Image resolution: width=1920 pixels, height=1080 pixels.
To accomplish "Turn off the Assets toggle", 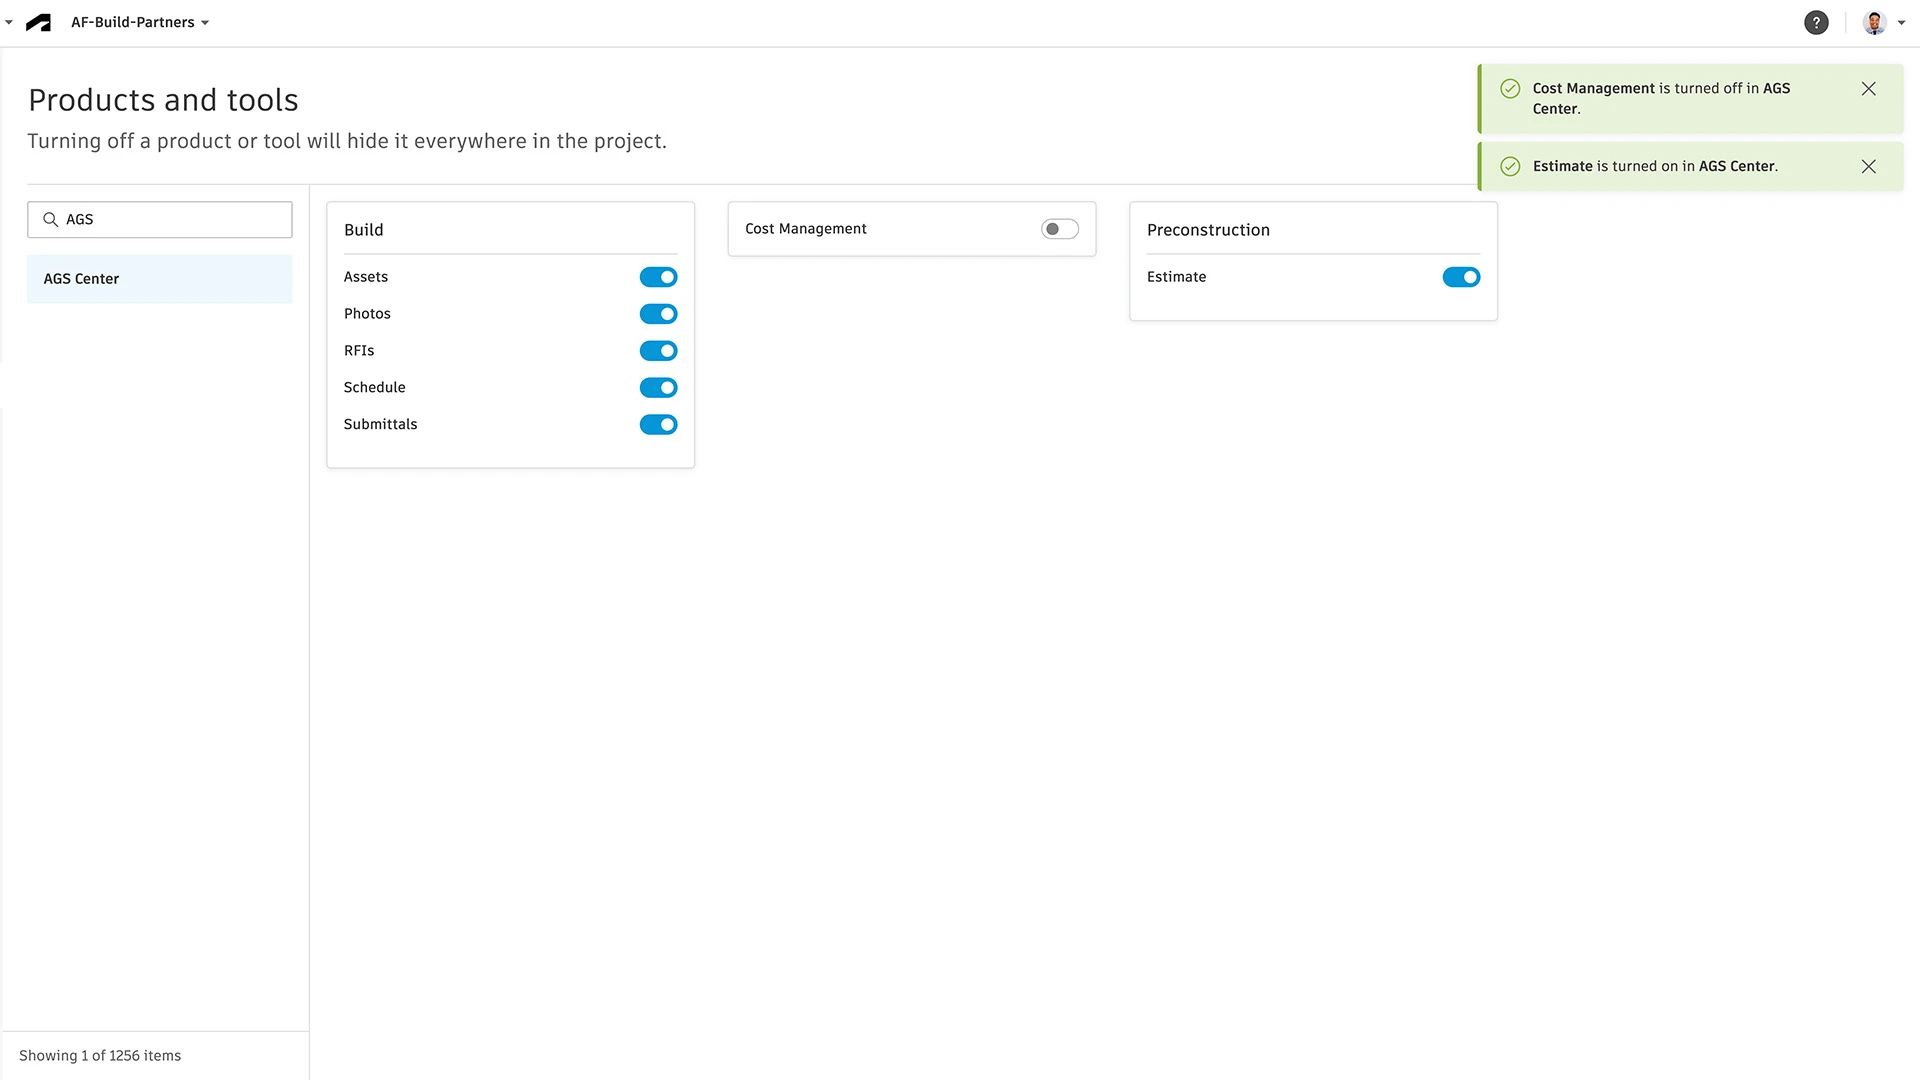I will (658, 277).
